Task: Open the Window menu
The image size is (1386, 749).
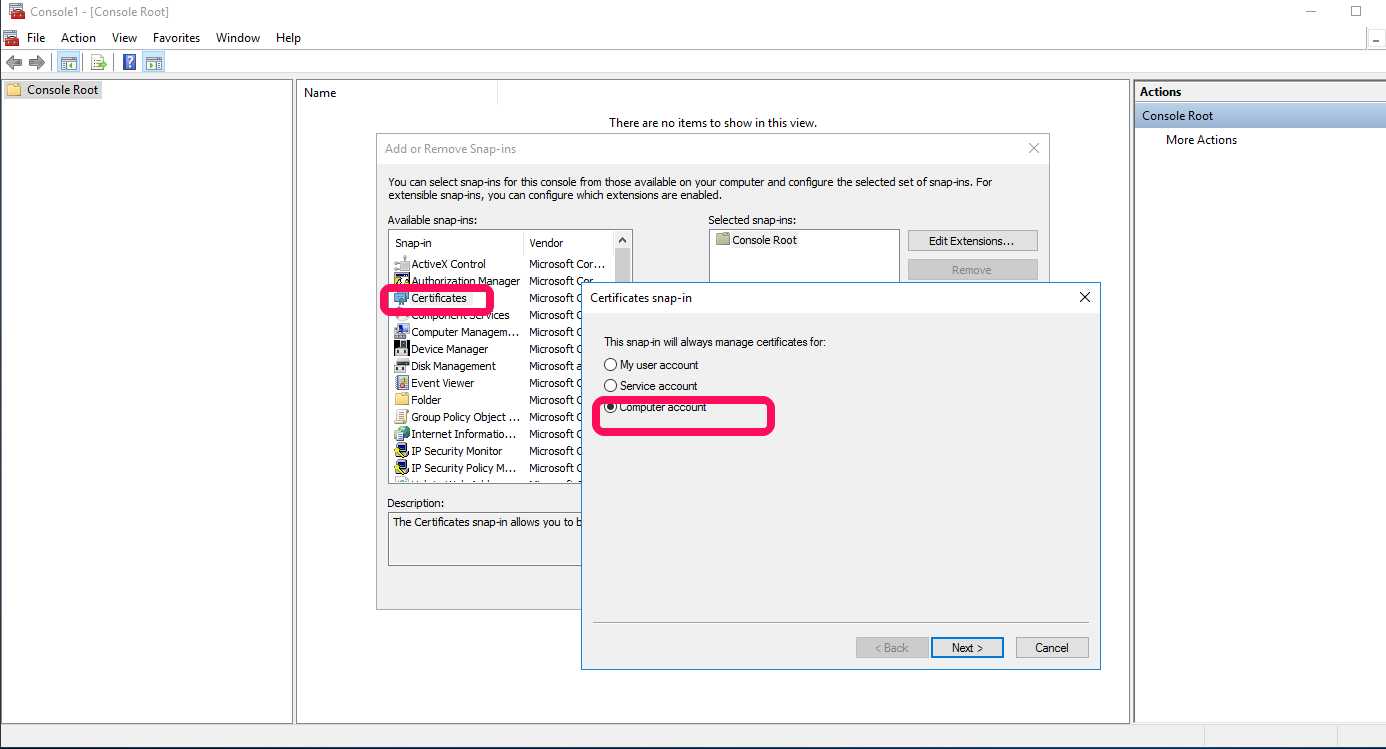Action: 238,38
